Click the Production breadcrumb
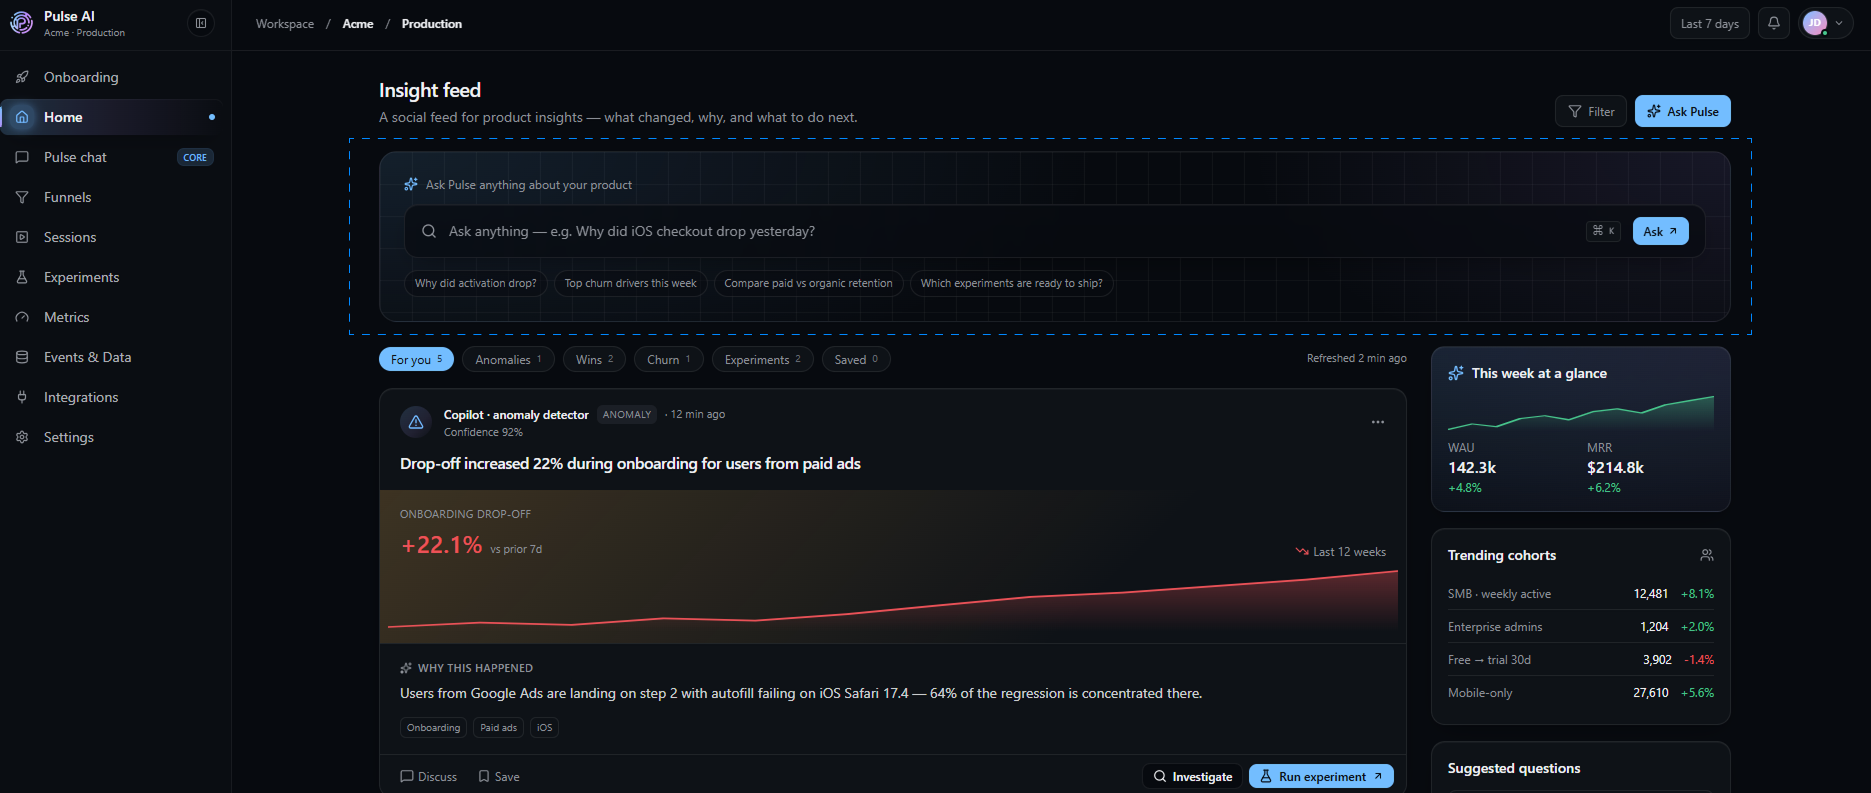 pyautogui.click(x=432, y=24)
